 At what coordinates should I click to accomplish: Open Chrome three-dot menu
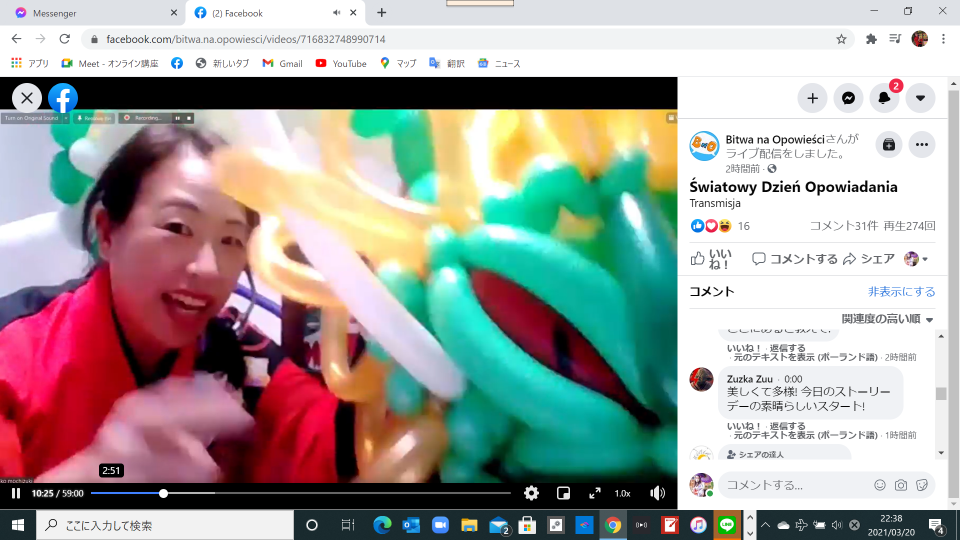(943, 39)
